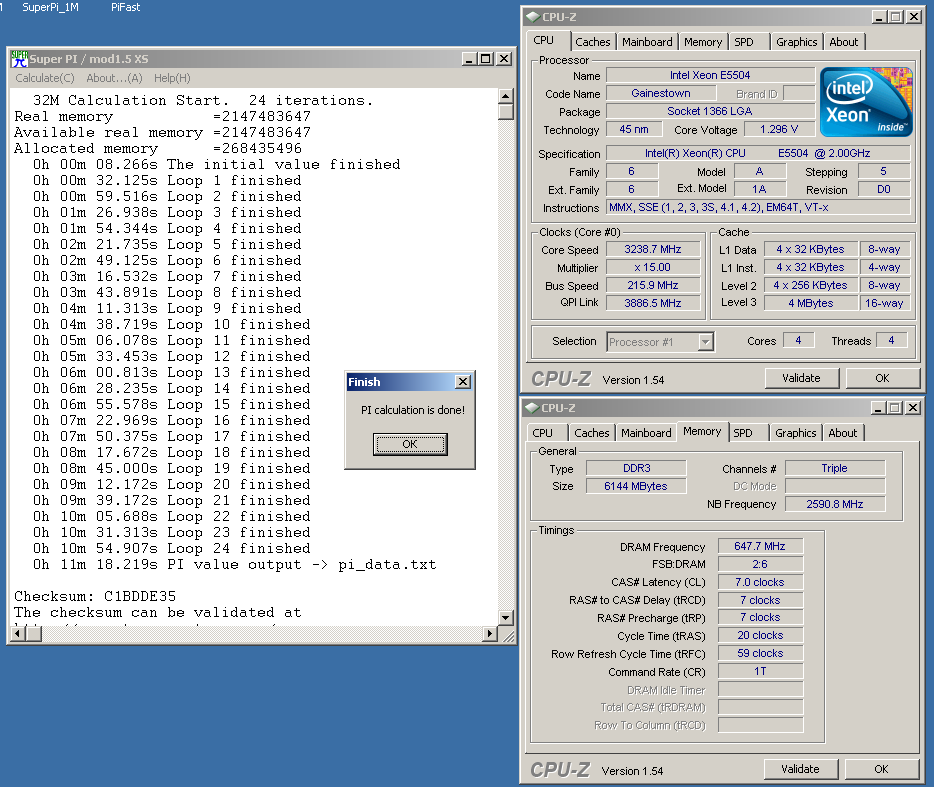Click OK in top CPU-Z window
Screen dimensions: 934x787
point(882,378)
